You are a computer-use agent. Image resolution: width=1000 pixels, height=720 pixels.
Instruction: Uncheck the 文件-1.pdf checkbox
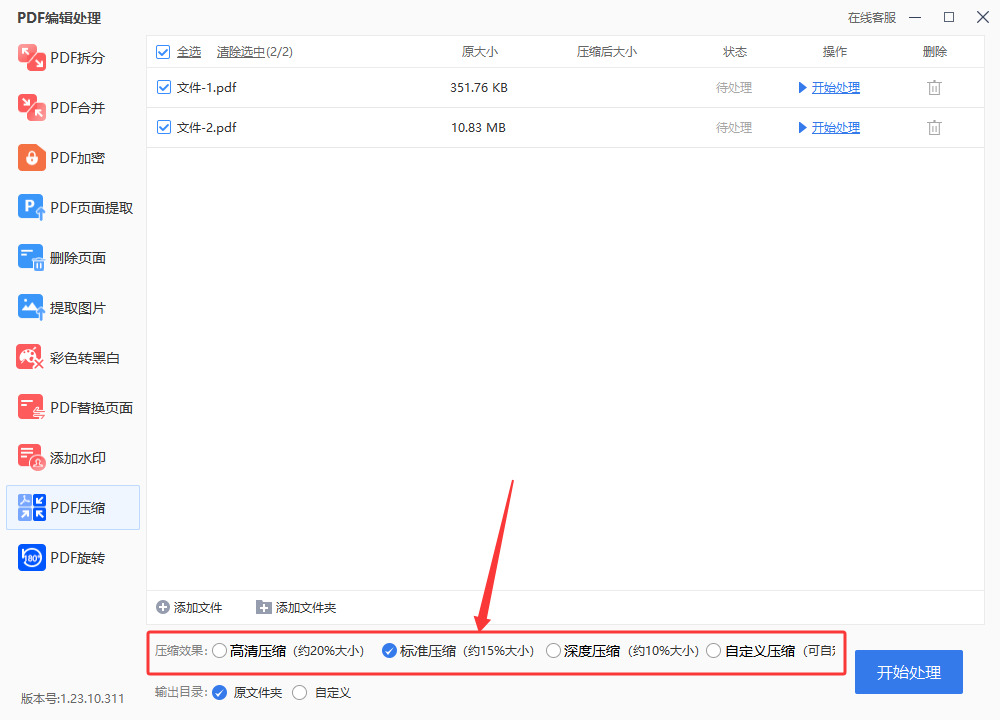(x=164, y=87)
